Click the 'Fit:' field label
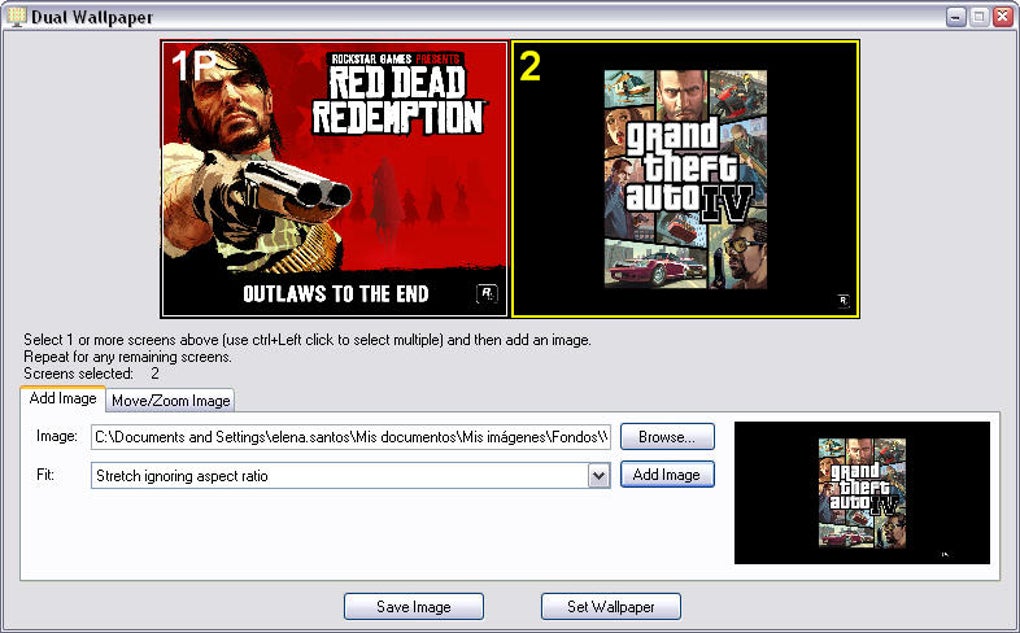1020x633 pixels. [x=46, y=474]
